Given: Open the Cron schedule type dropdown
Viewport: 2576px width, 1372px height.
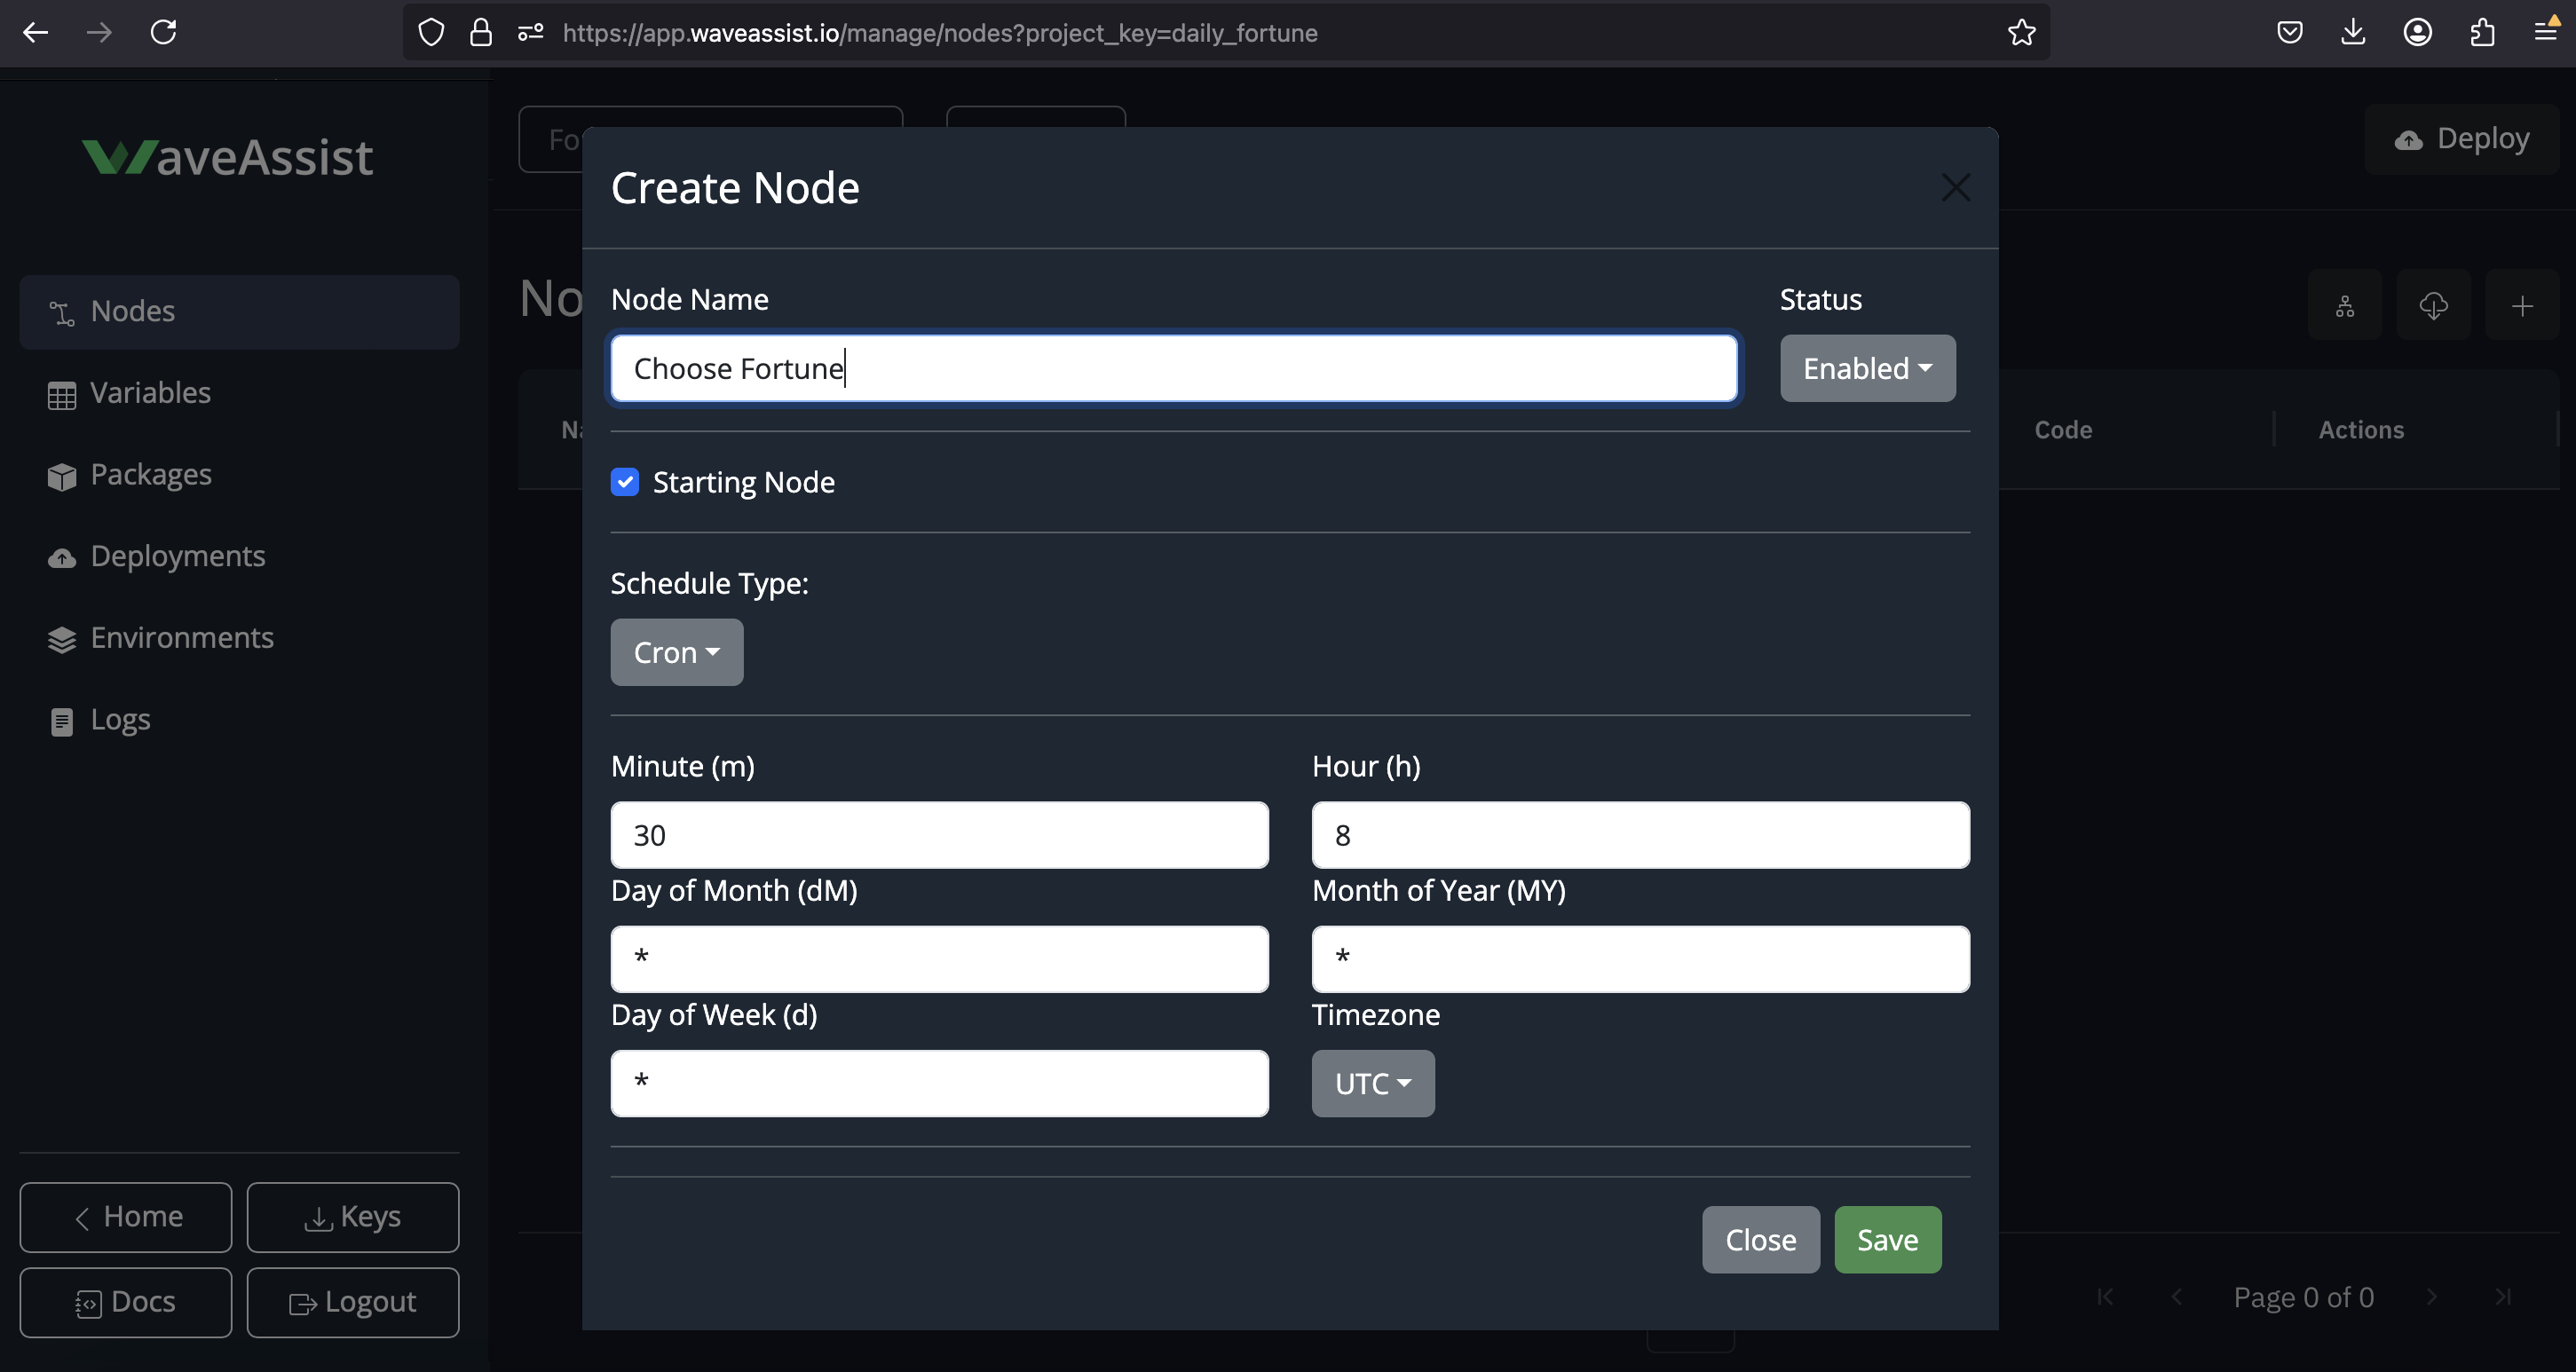Looking at the screenshot, I should tap(676, 652).
